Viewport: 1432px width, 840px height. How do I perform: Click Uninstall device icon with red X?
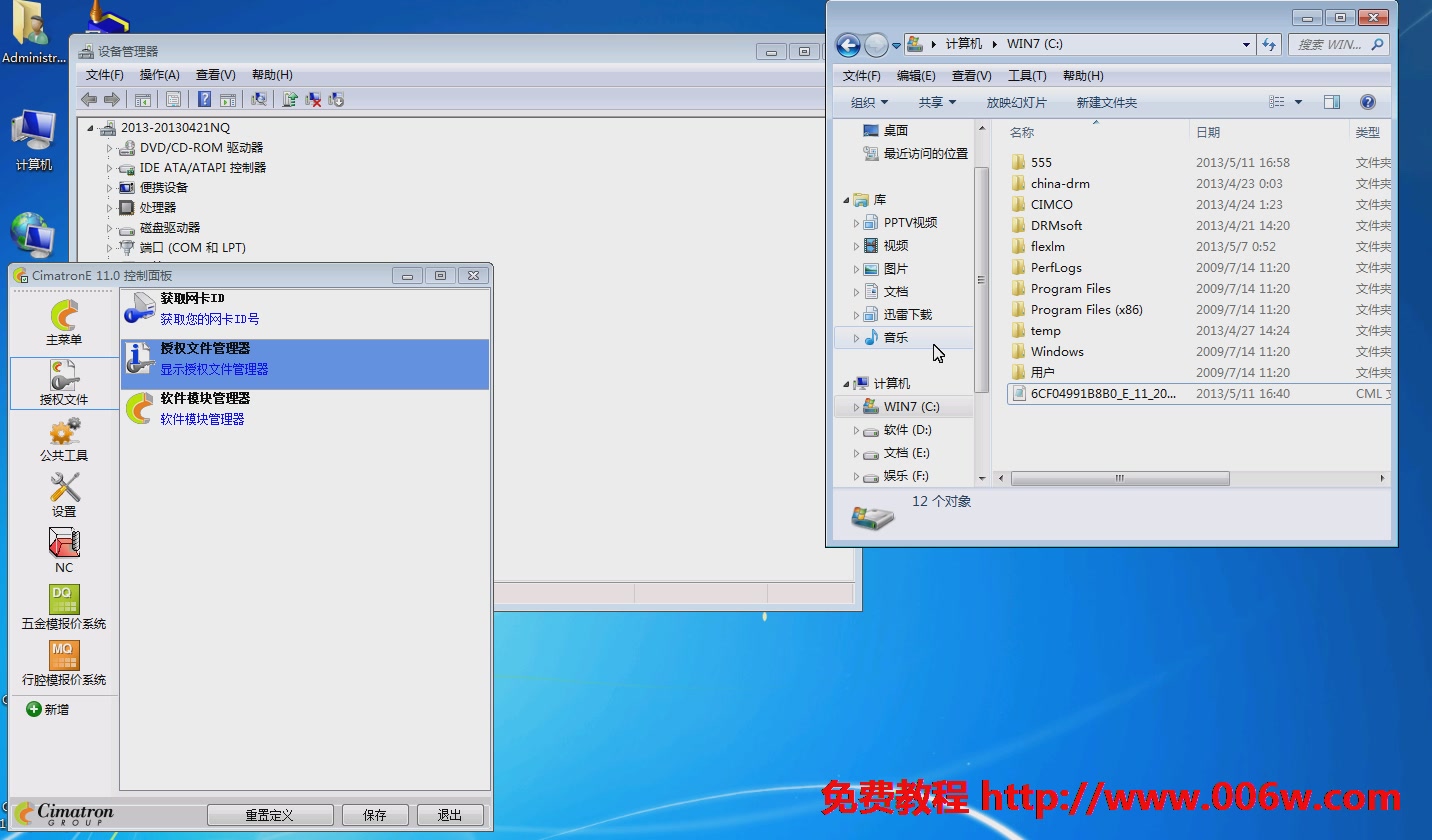click(x=313, y=99)
